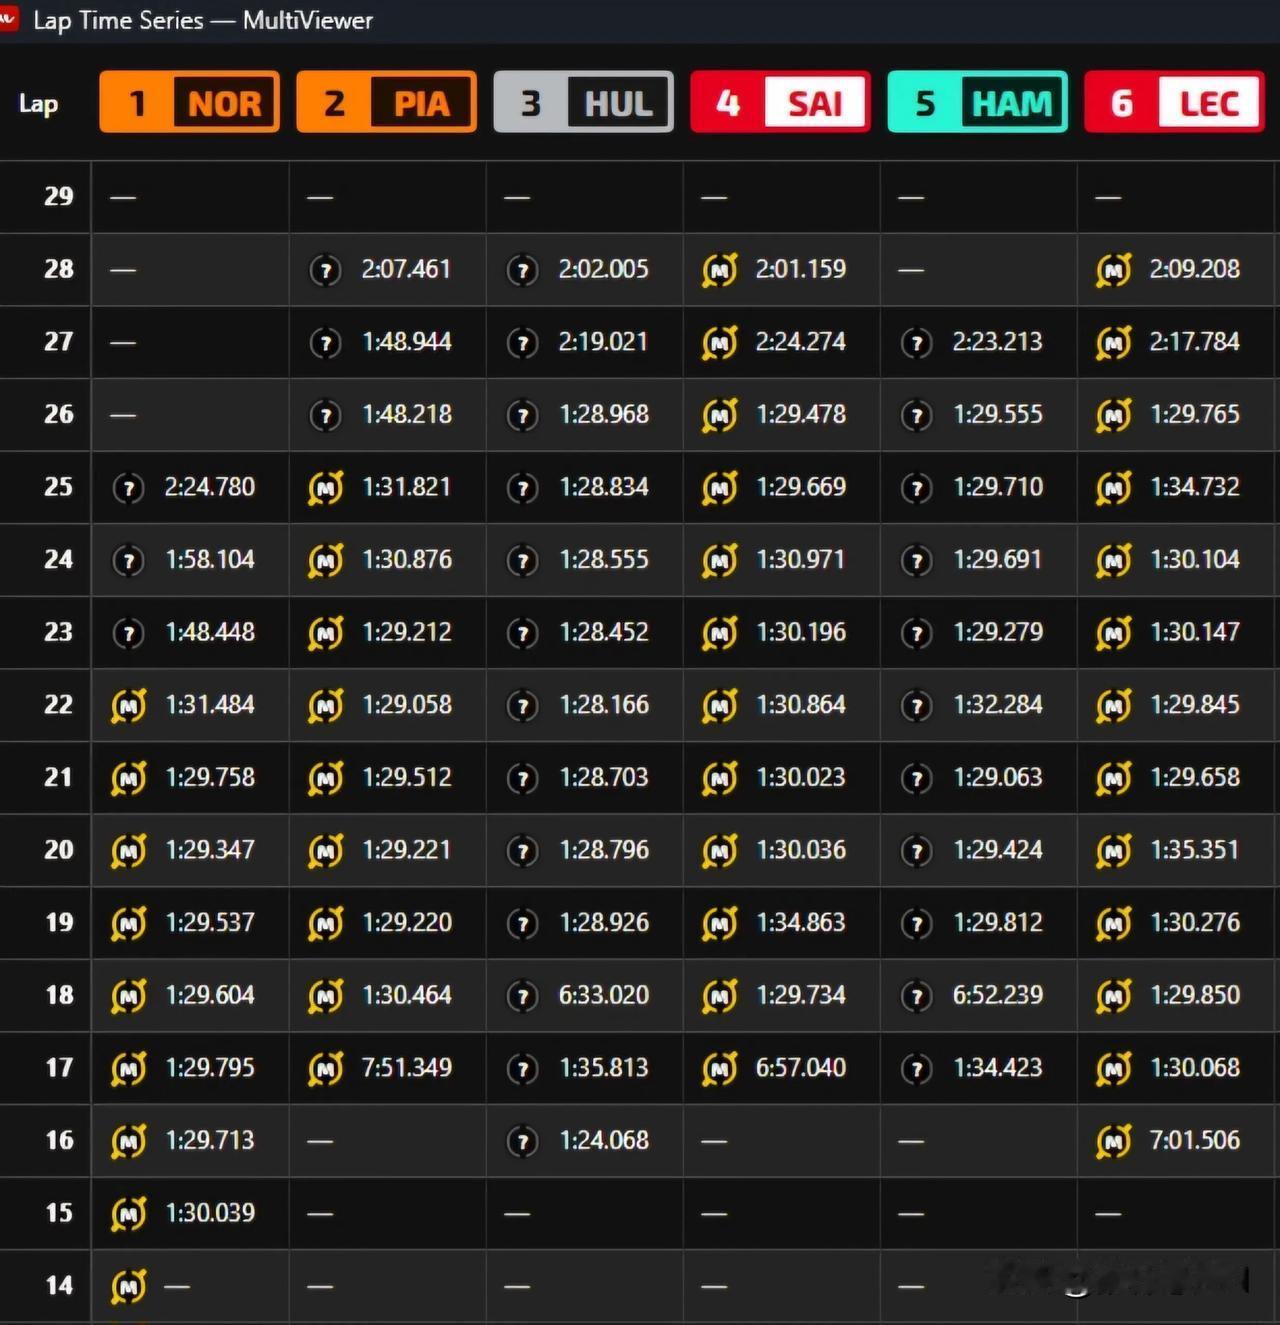
Task: Click lap time 1:30.196
Action: (801, 632)
